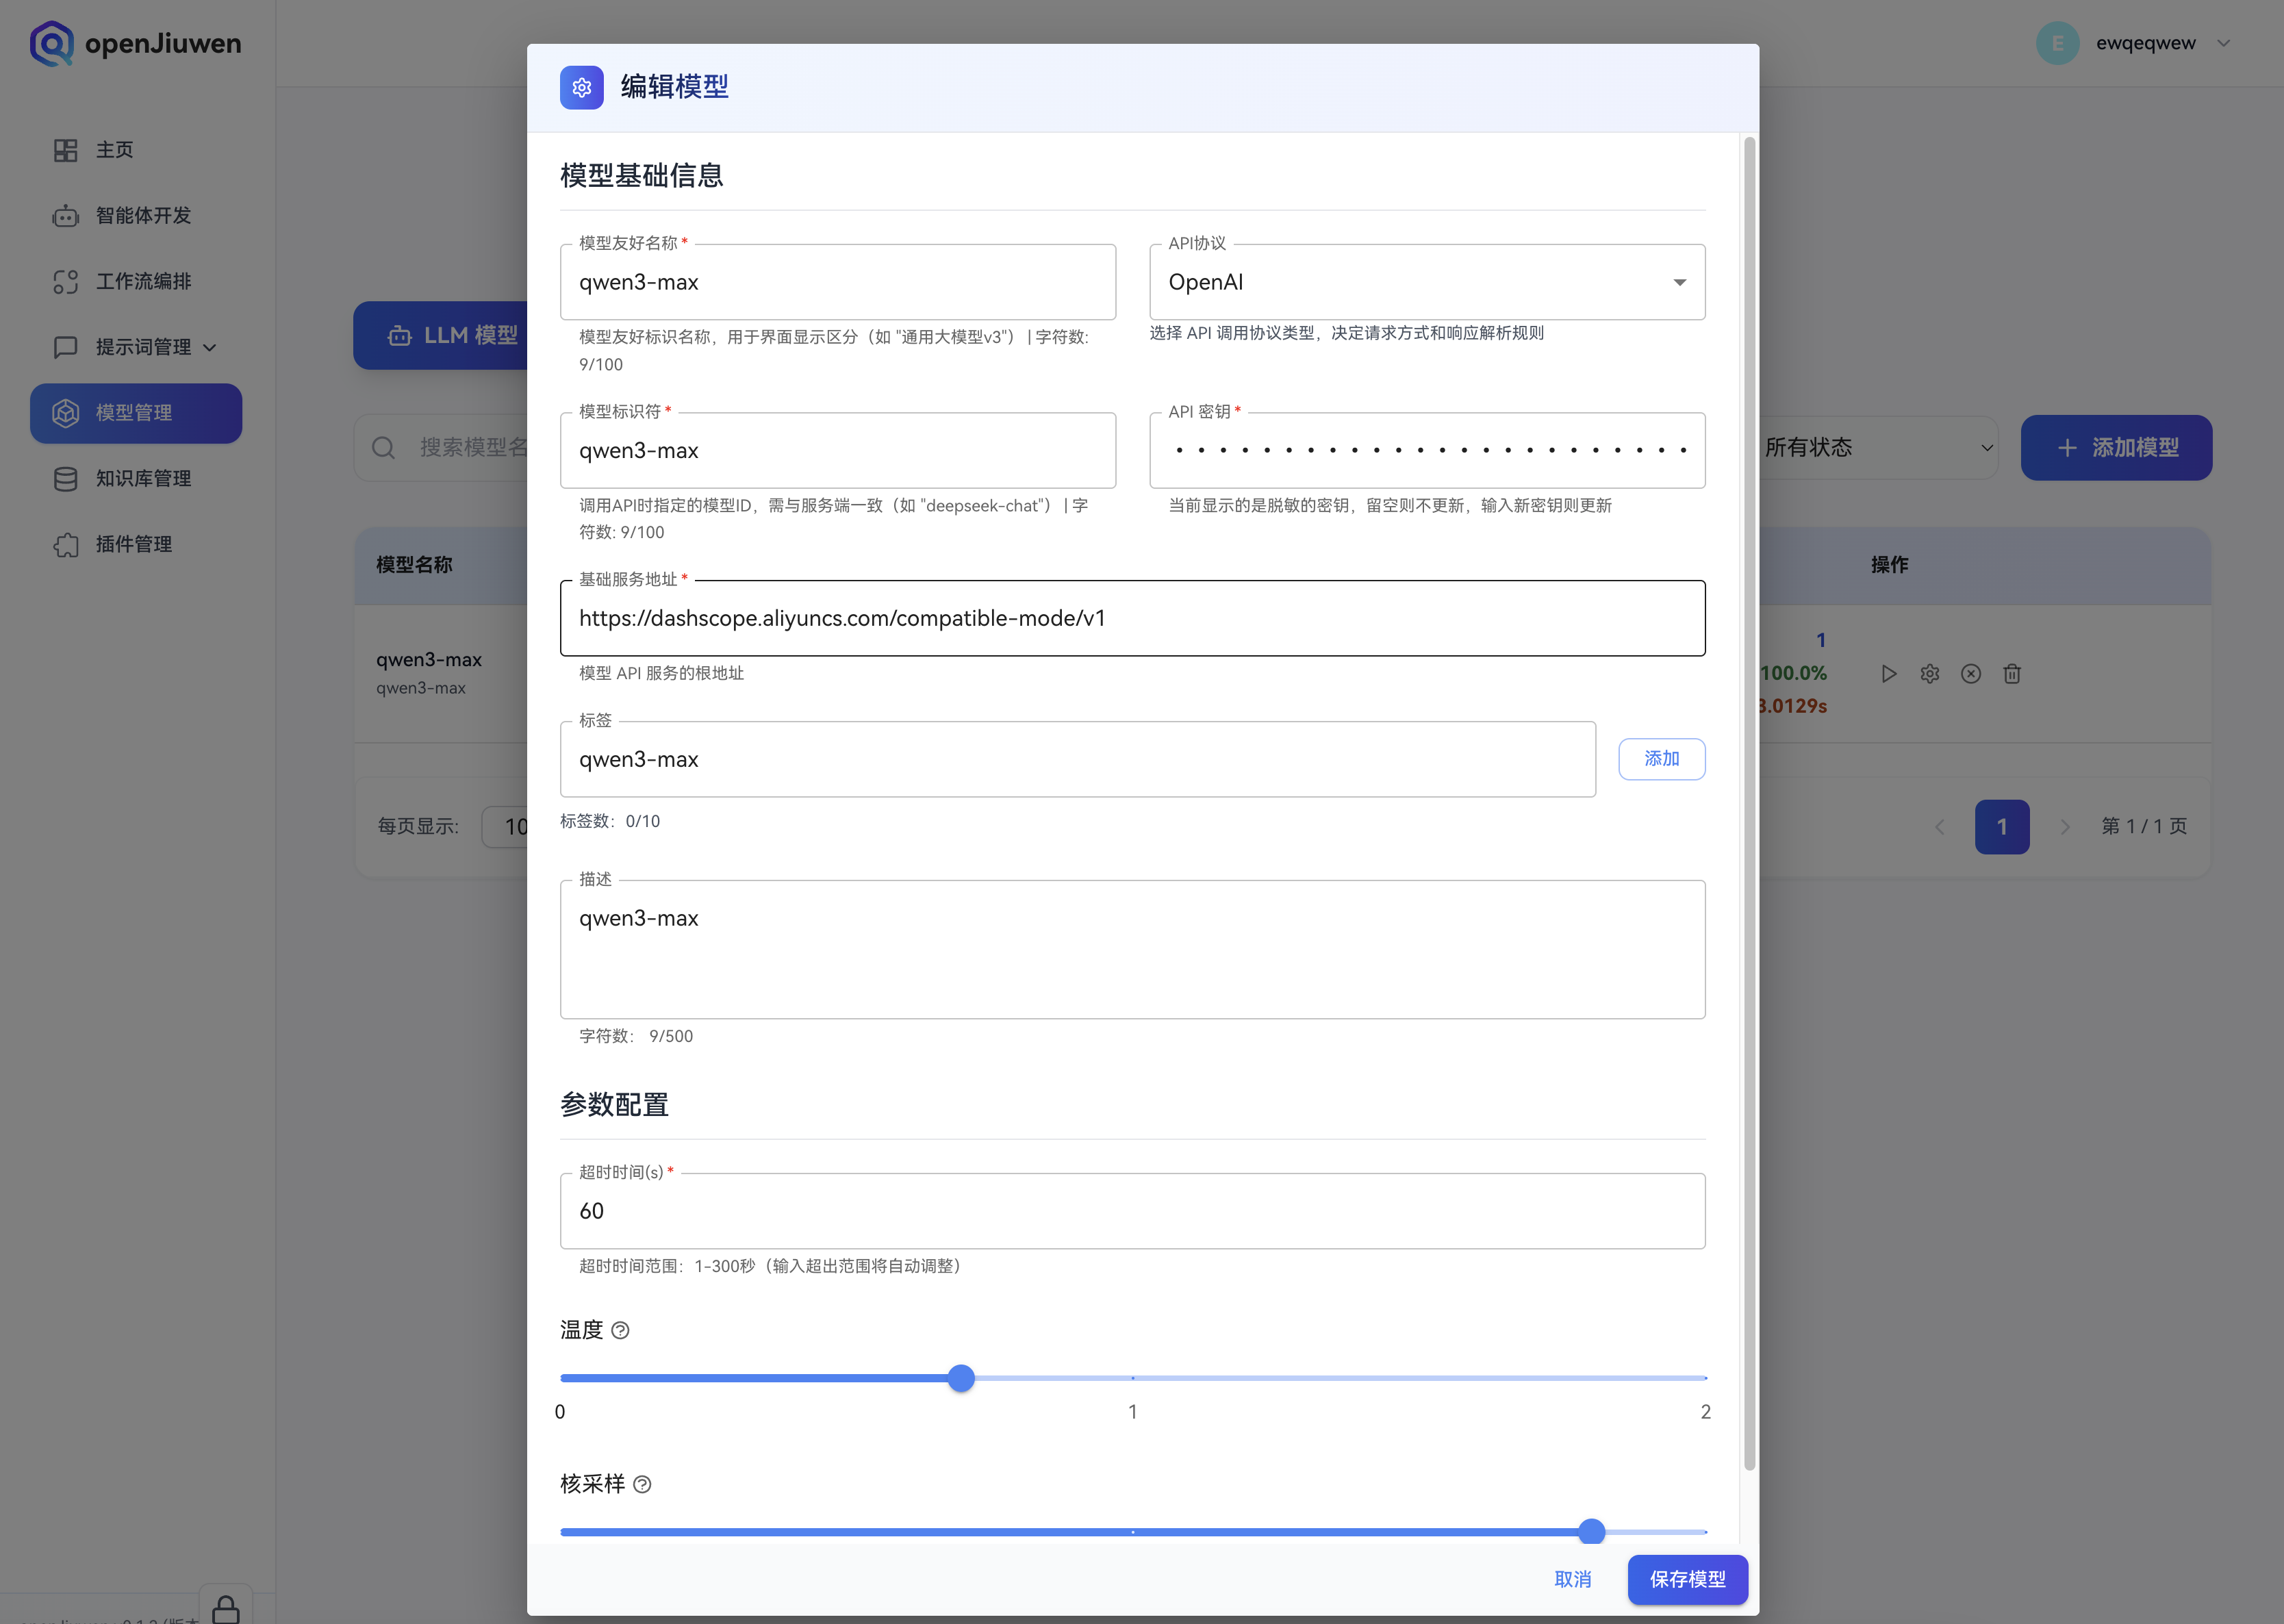Run a test on the qwen3-max model
The image size is (2284, 1624).
pyautogui.click(x=1889, y=673)
